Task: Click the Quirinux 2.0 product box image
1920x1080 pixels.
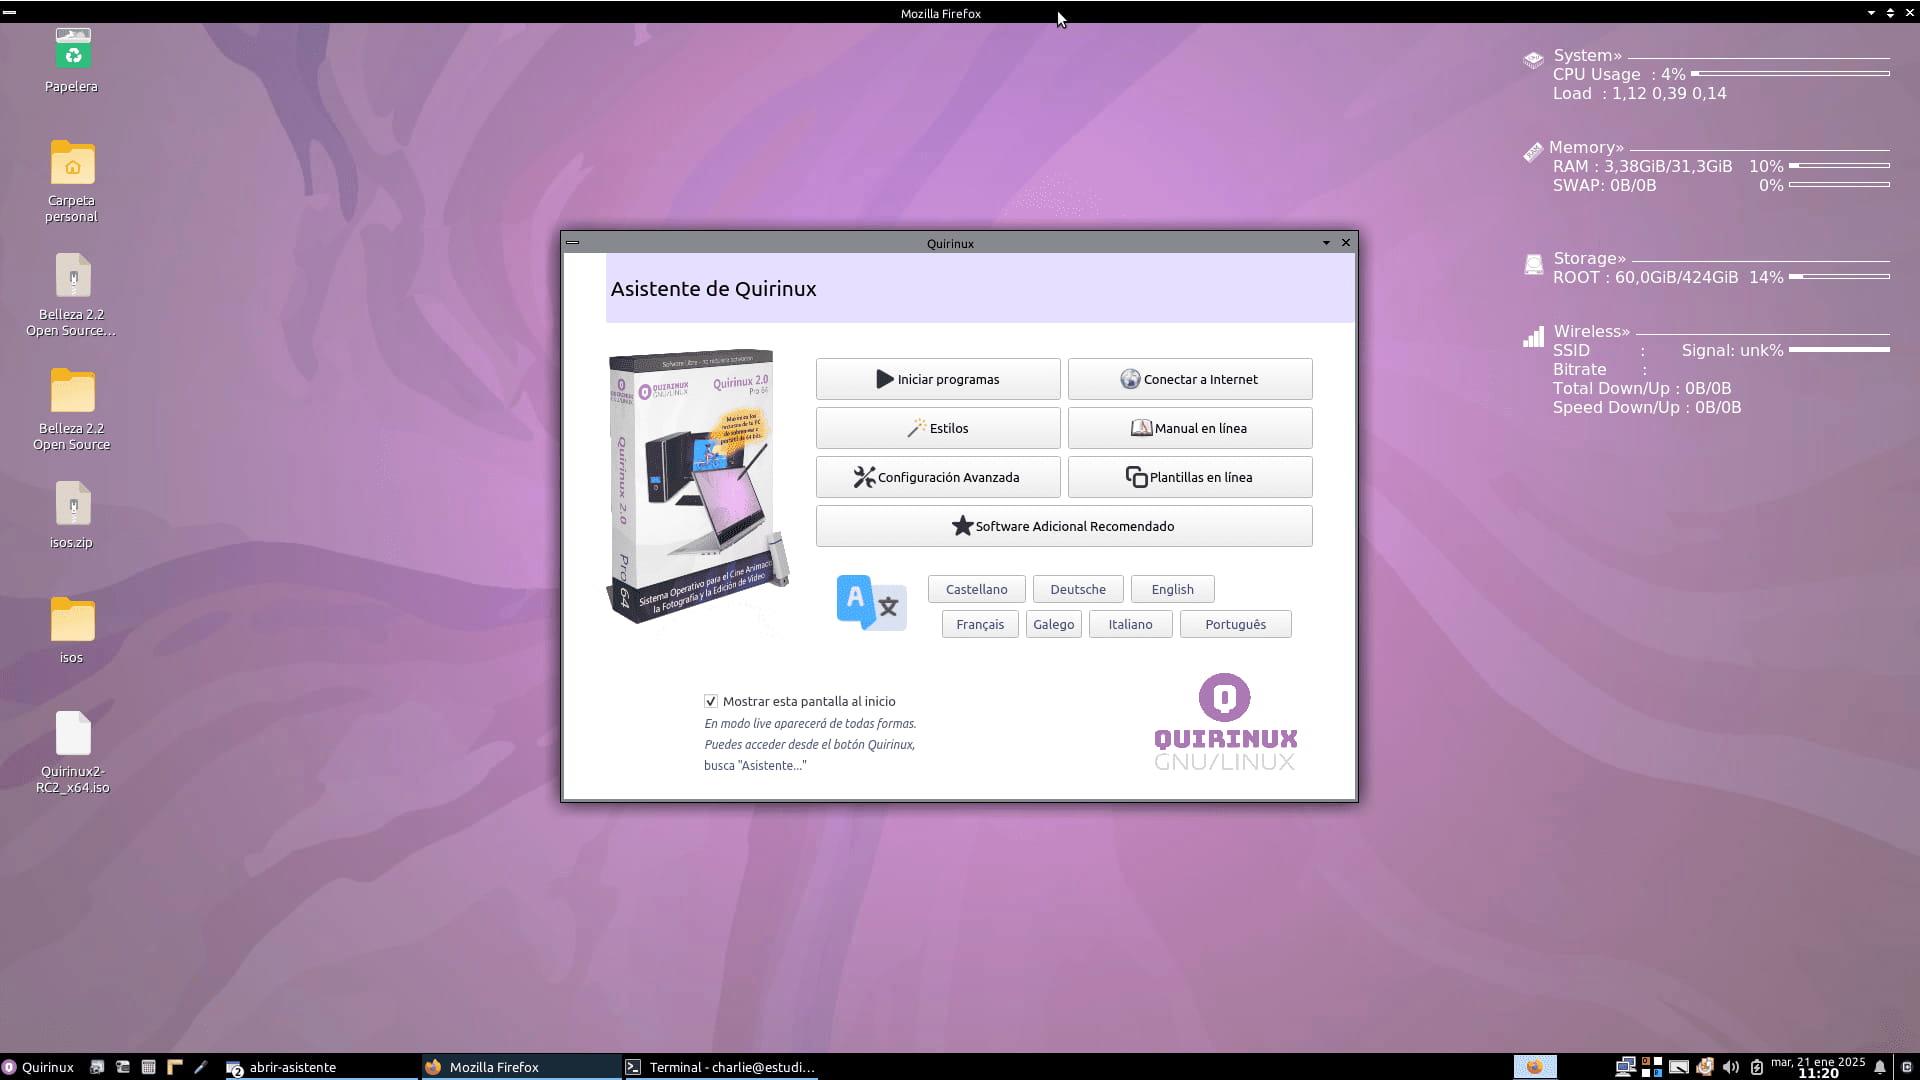Action: (698, 486)
